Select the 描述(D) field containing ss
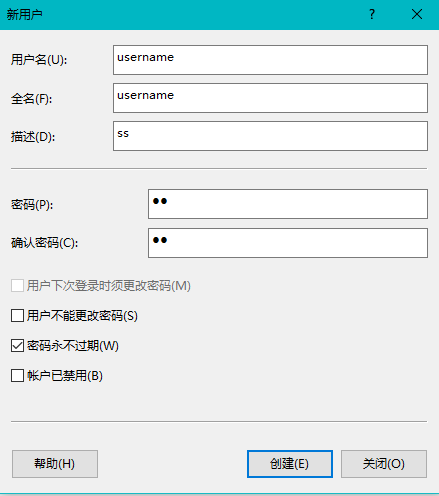The image size is (439, 496). point(270,136)
